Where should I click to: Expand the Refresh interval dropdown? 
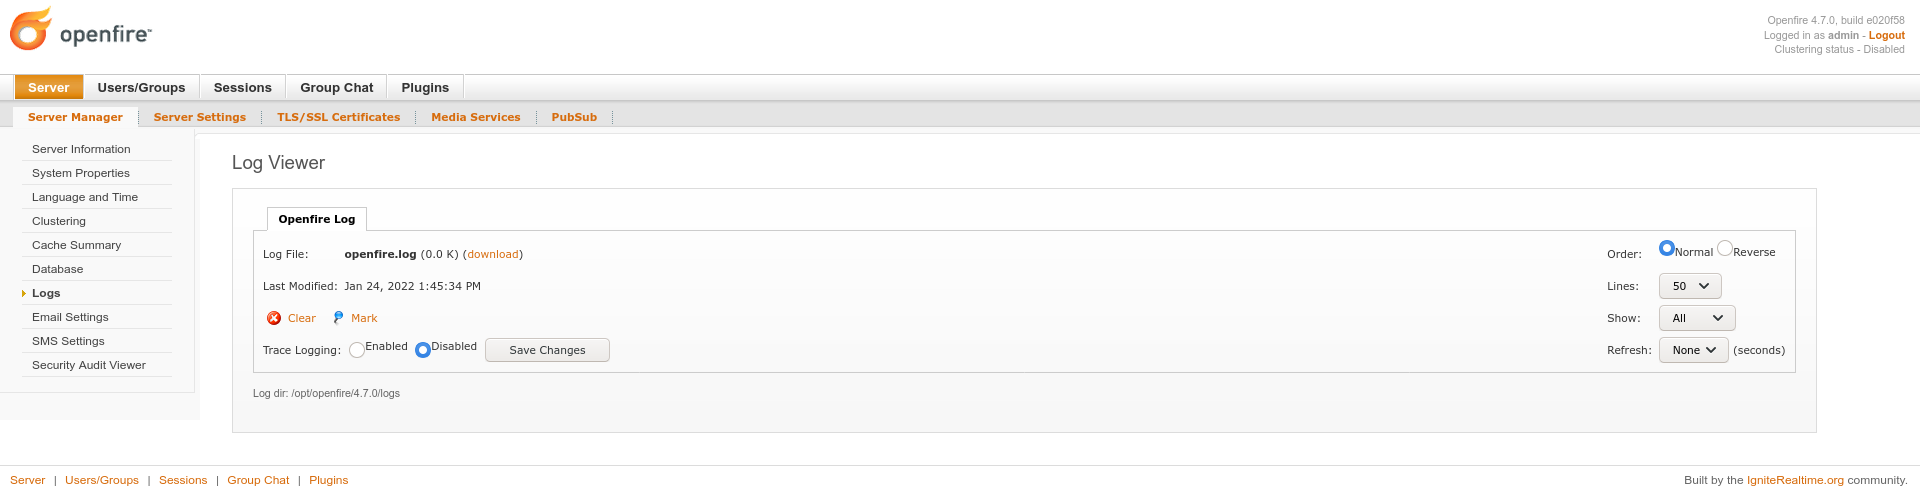point(1693,350)
